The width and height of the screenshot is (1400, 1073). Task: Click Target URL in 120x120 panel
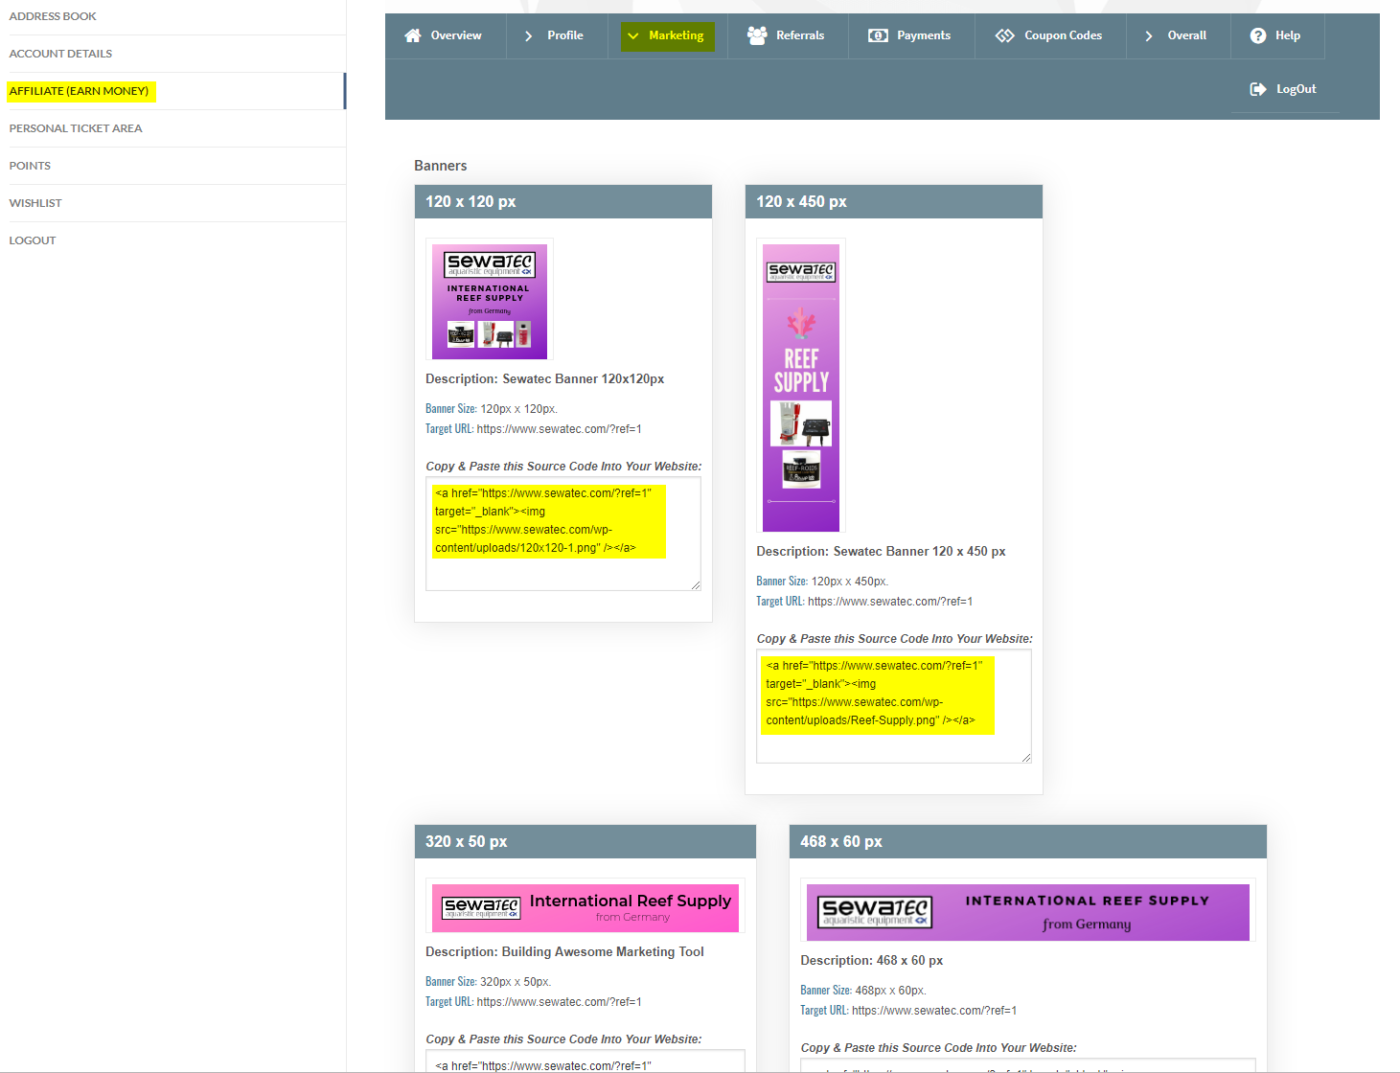pyautogui.click(x=534, y=429)
